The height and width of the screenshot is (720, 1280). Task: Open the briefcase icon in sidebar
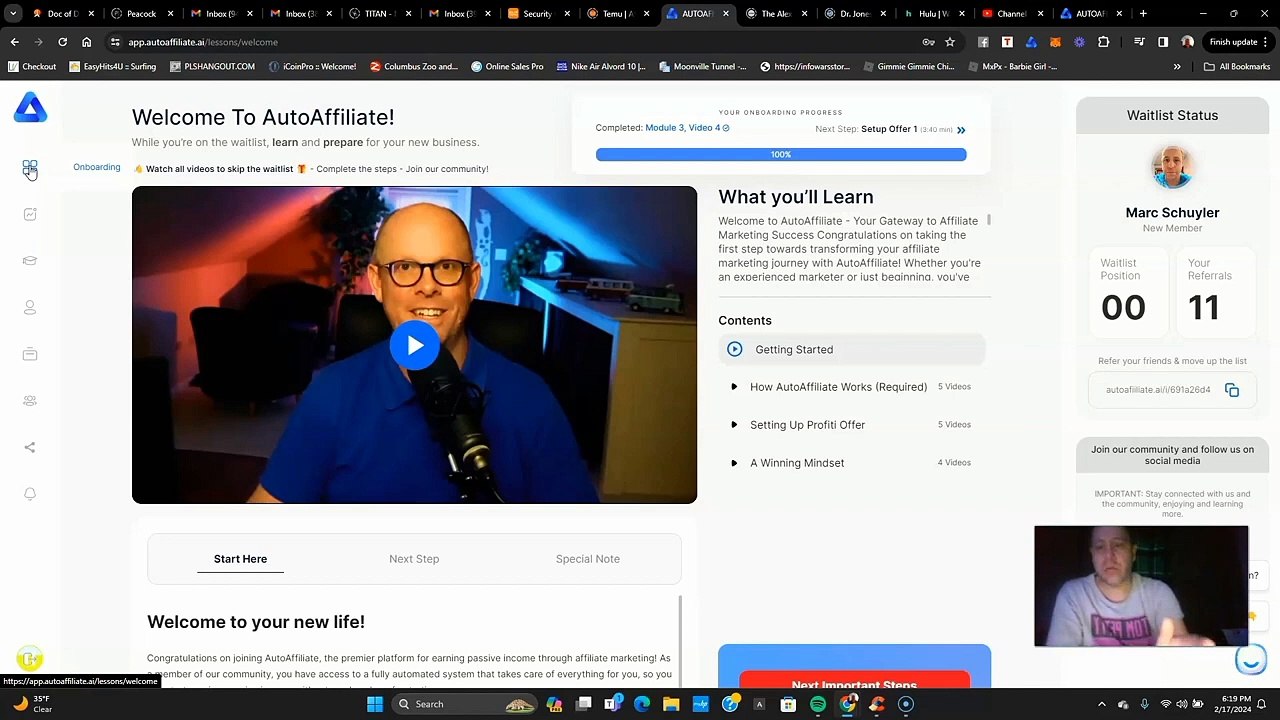click(30, 354)
